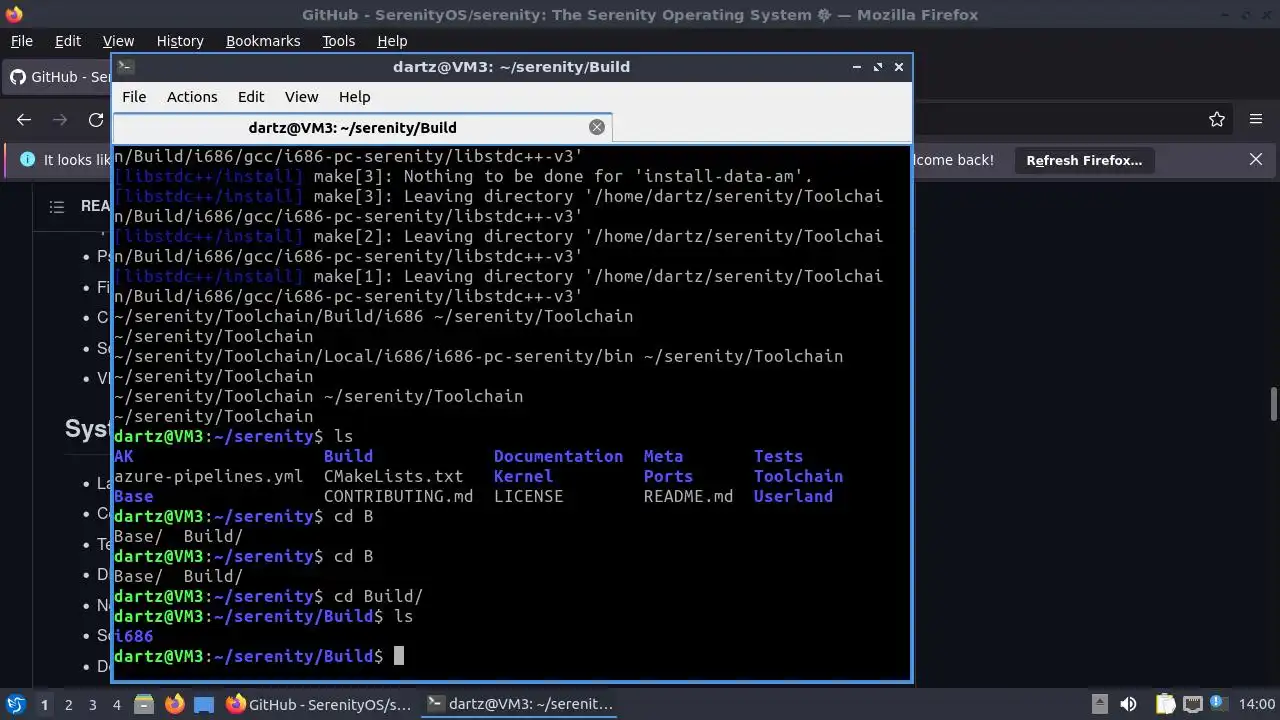Dismiss the Firefox notification bar
Image resolution: width=1280 pixels, height=720 pixels.
(1256, 160)
